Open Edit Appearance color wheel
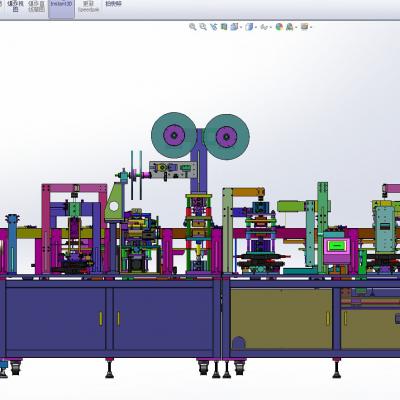 pos(279,27)
